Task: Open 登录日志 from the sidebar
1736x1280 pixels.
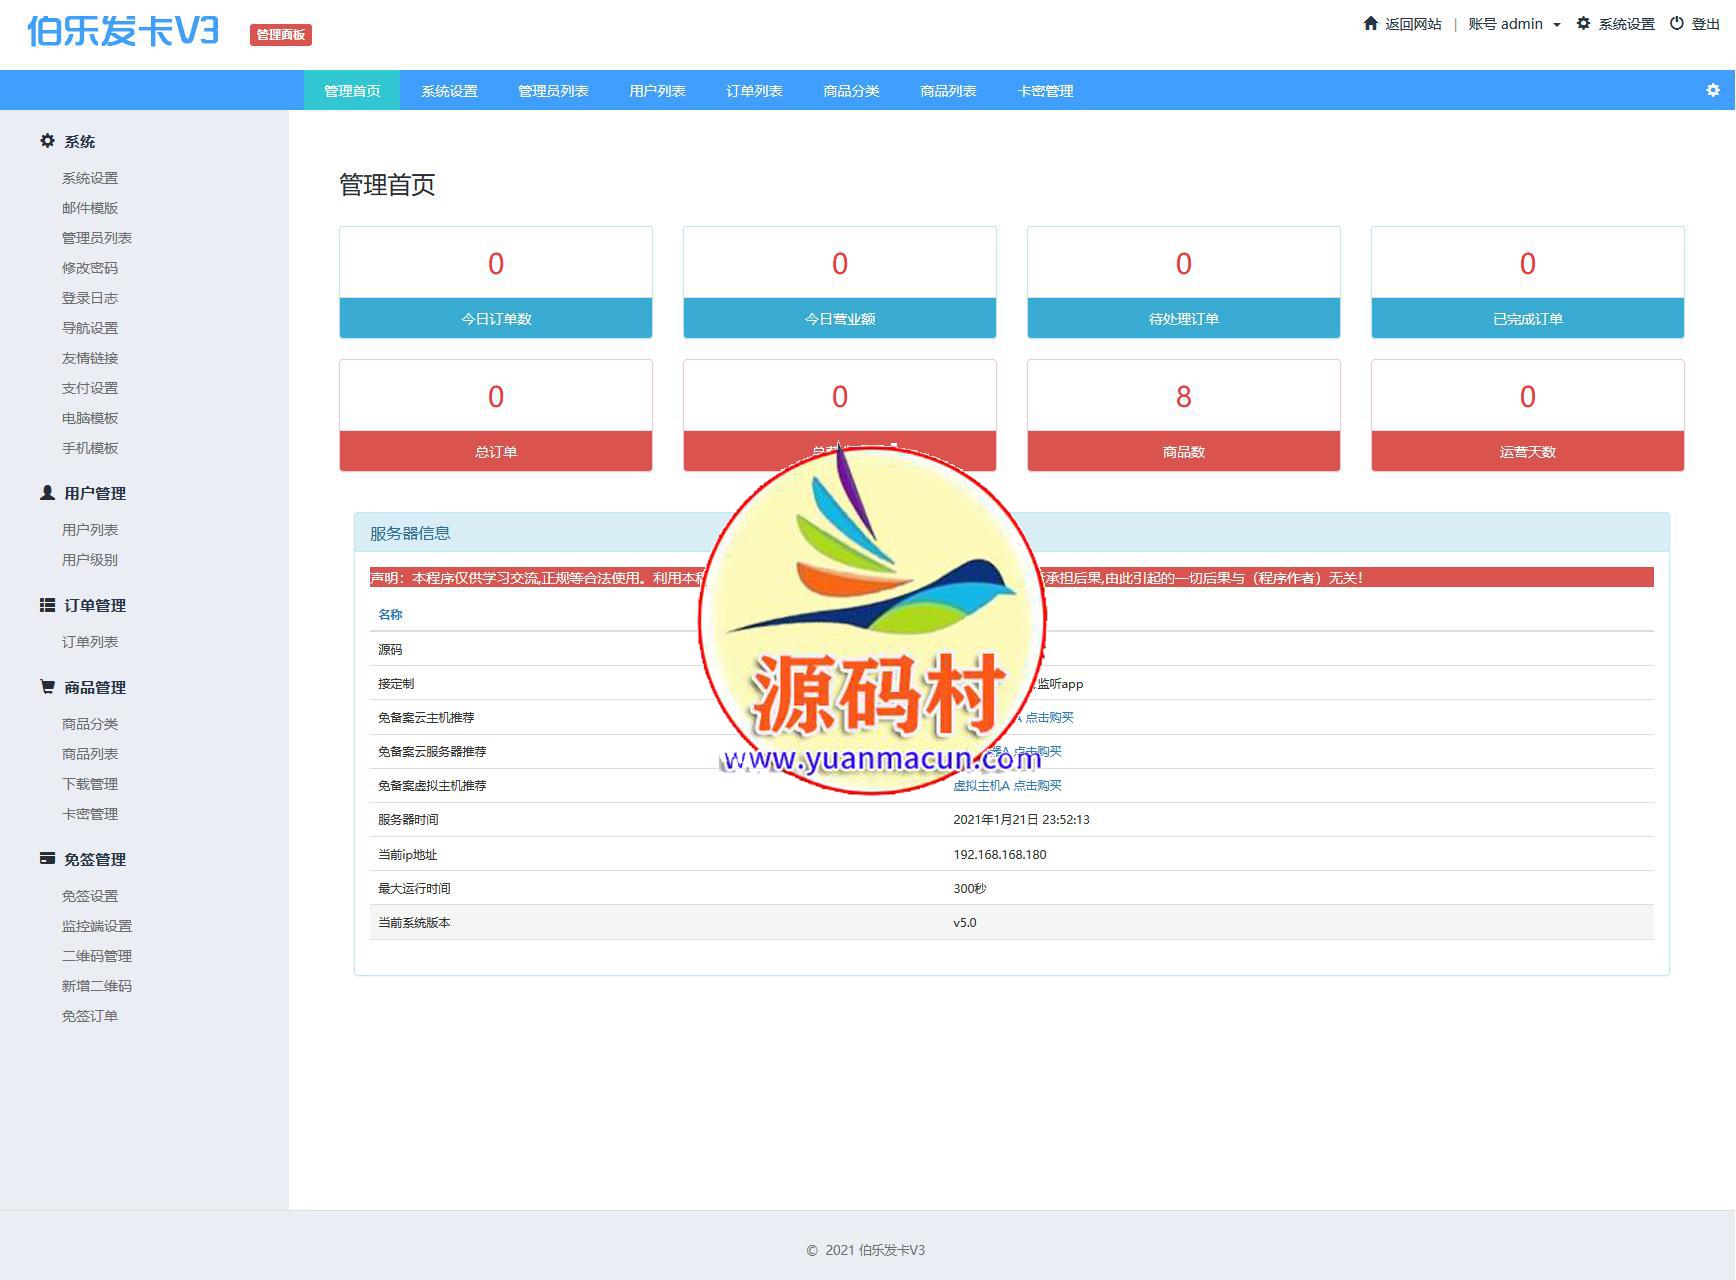Action: pos(90,298)
